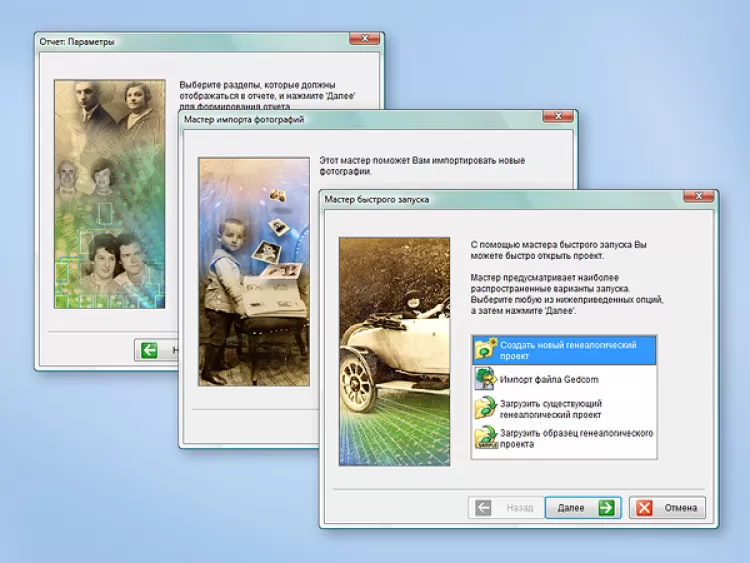This screenshot has height=563, width=750.
Task: Select 'Загрузить существующий генеалогический проект' entry
Action: tap(564, 409)
